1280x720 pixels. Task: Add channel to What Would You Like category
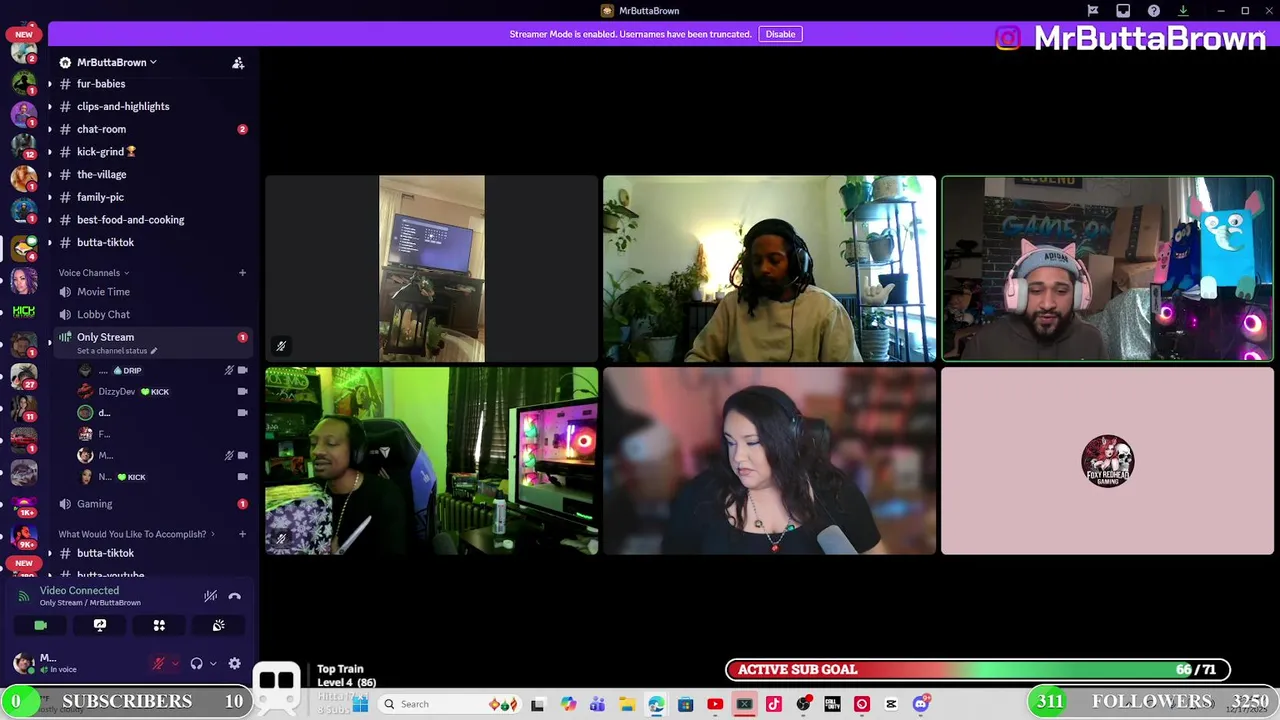click(x=242, y=534)
